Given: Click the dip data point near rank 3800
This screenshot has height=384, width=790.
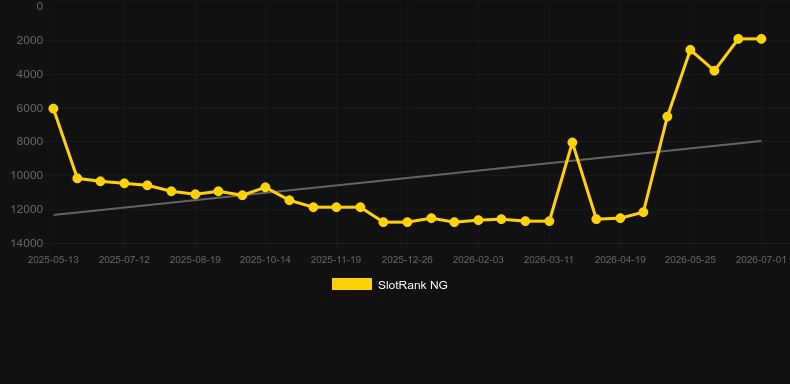Looking at the screenshot, I should pyautogui.click(x=714, y=71).
